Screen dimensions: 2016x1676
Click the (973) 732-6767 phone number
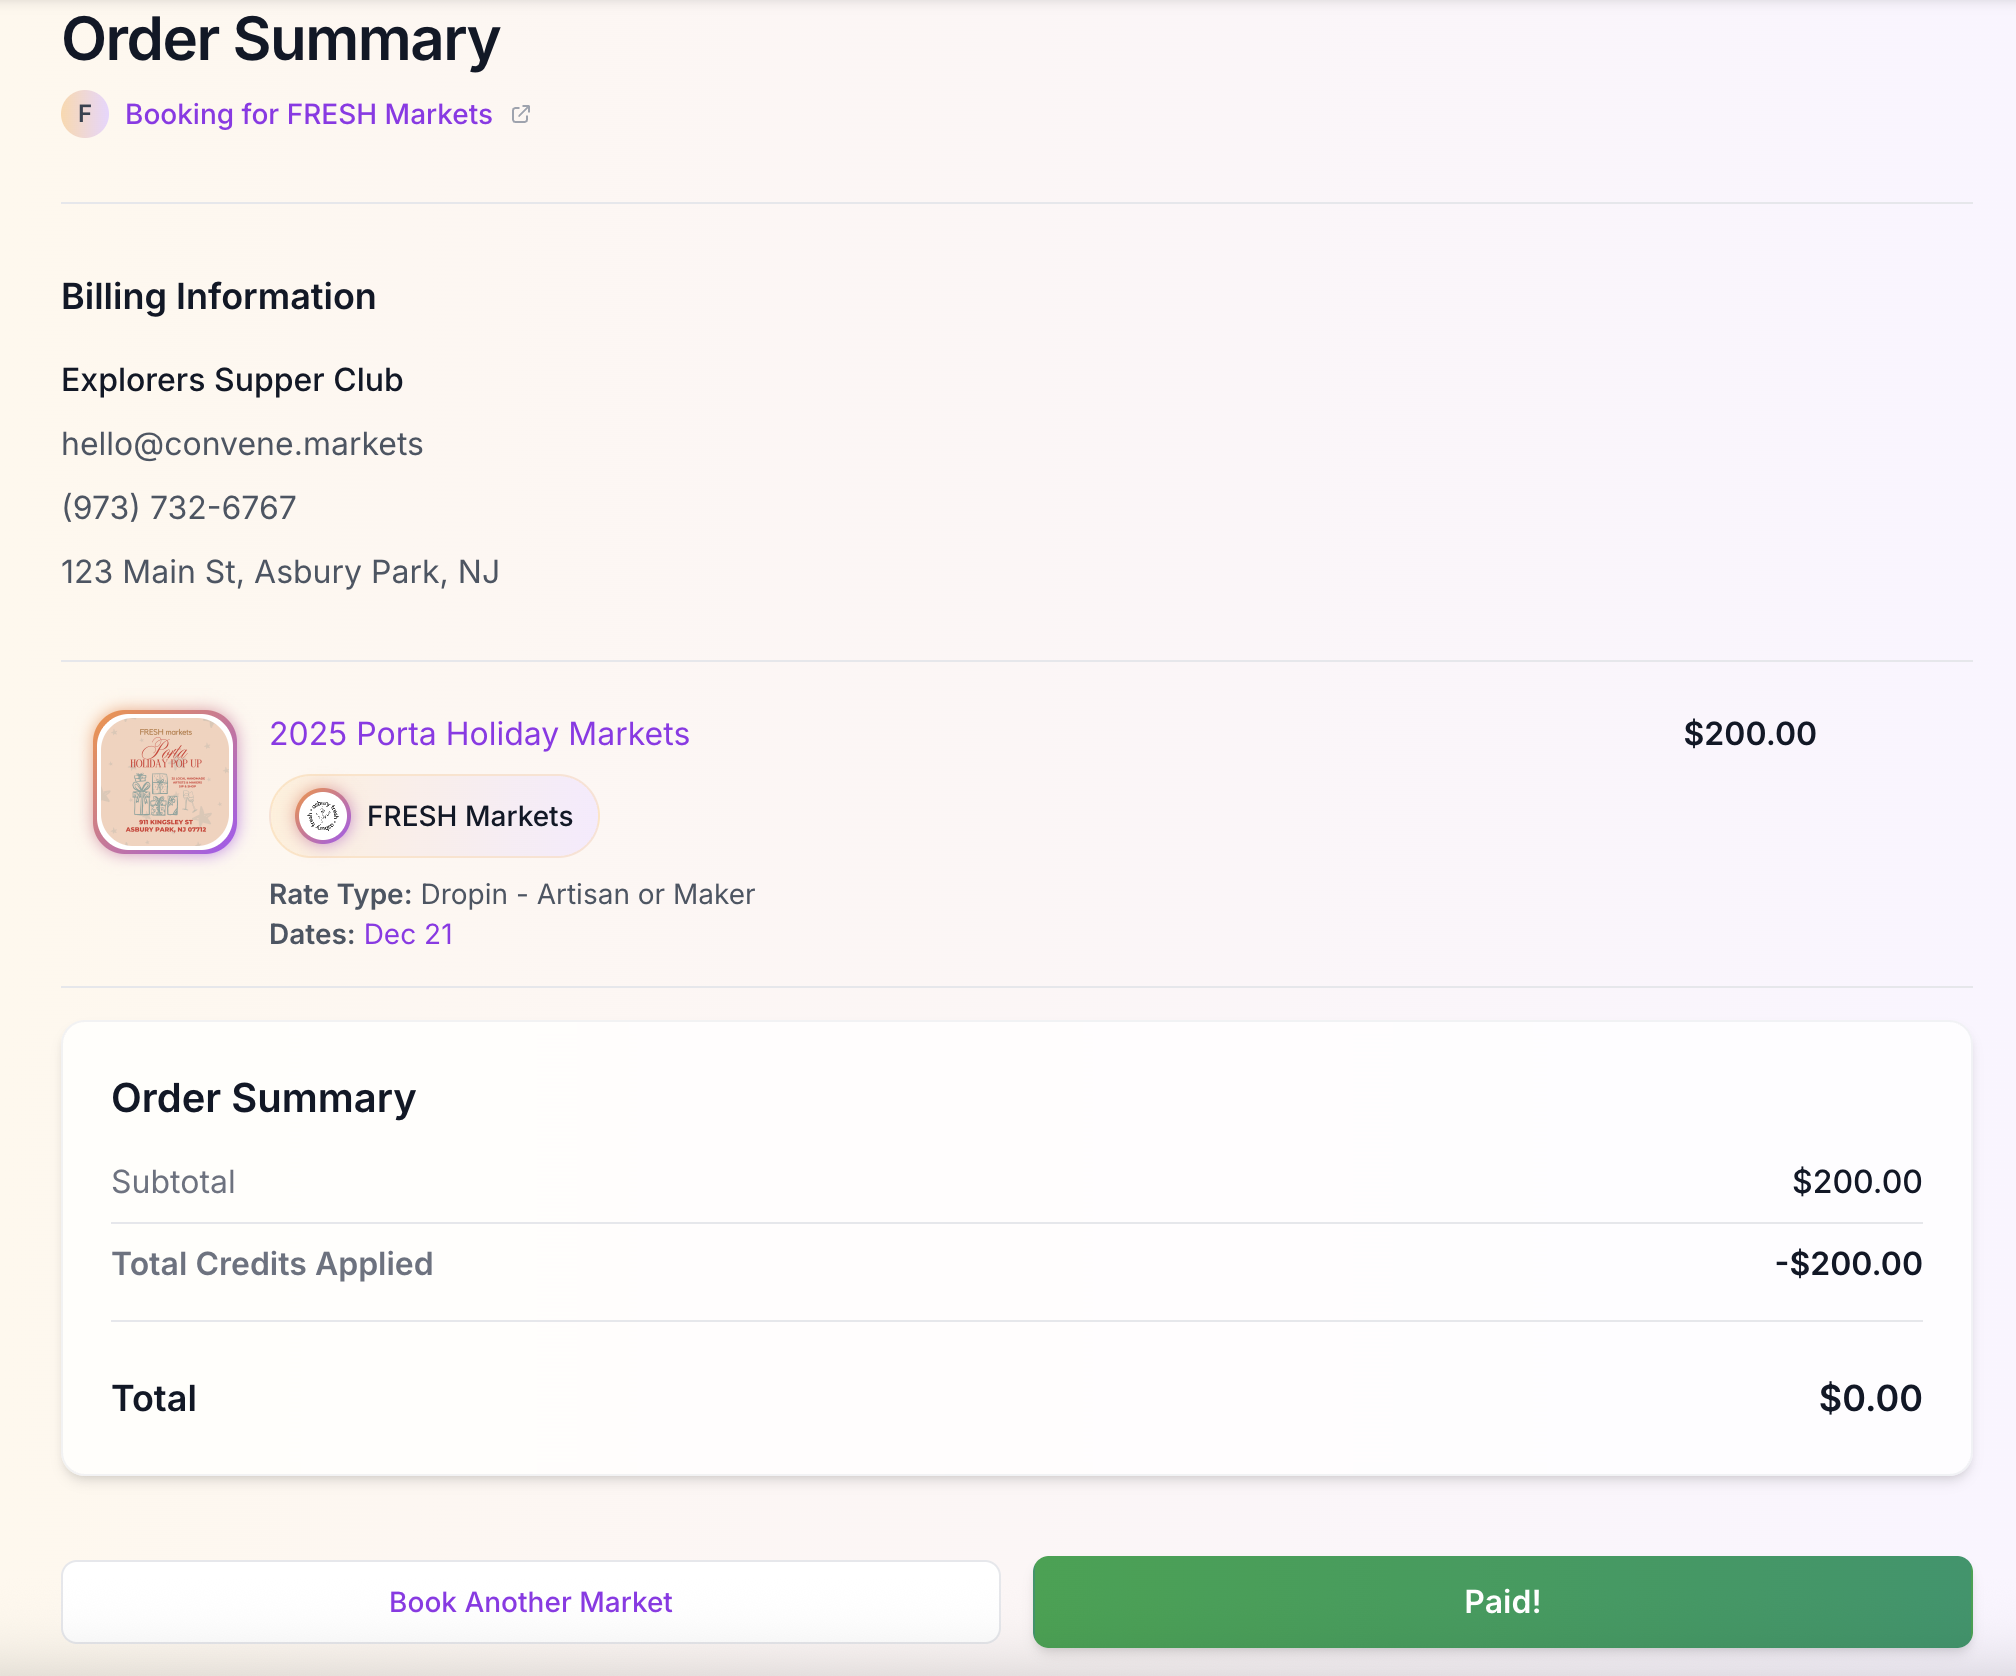pos(179,508)
